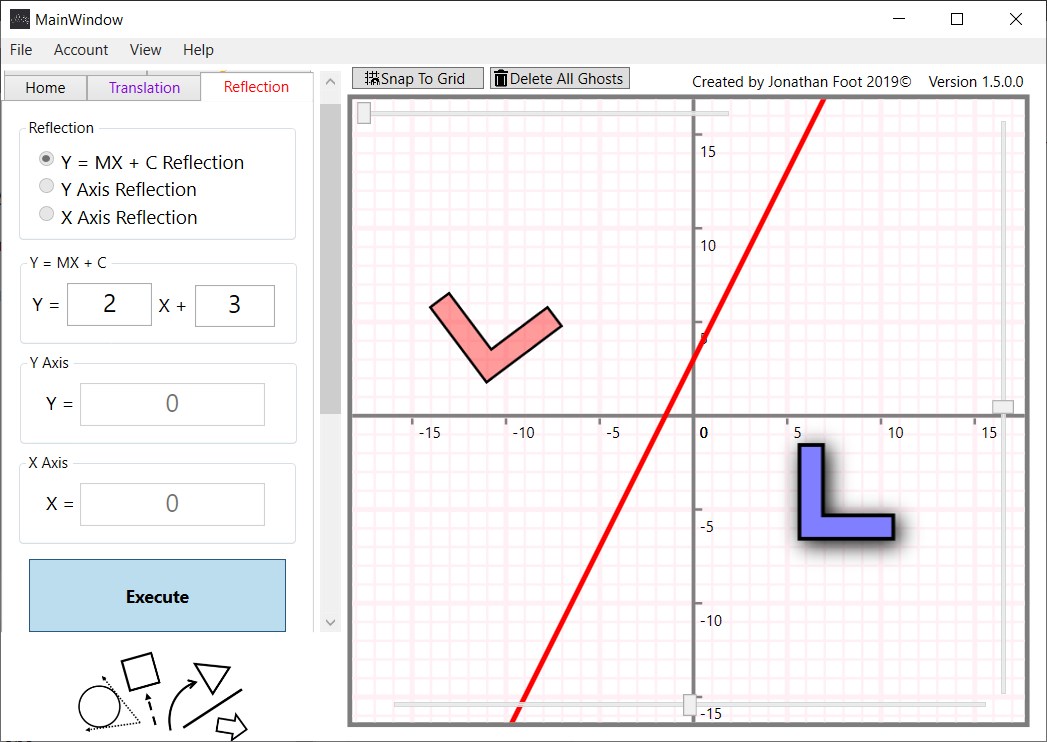Click the Version 1.5.0.0 text

tap(976, 81)
